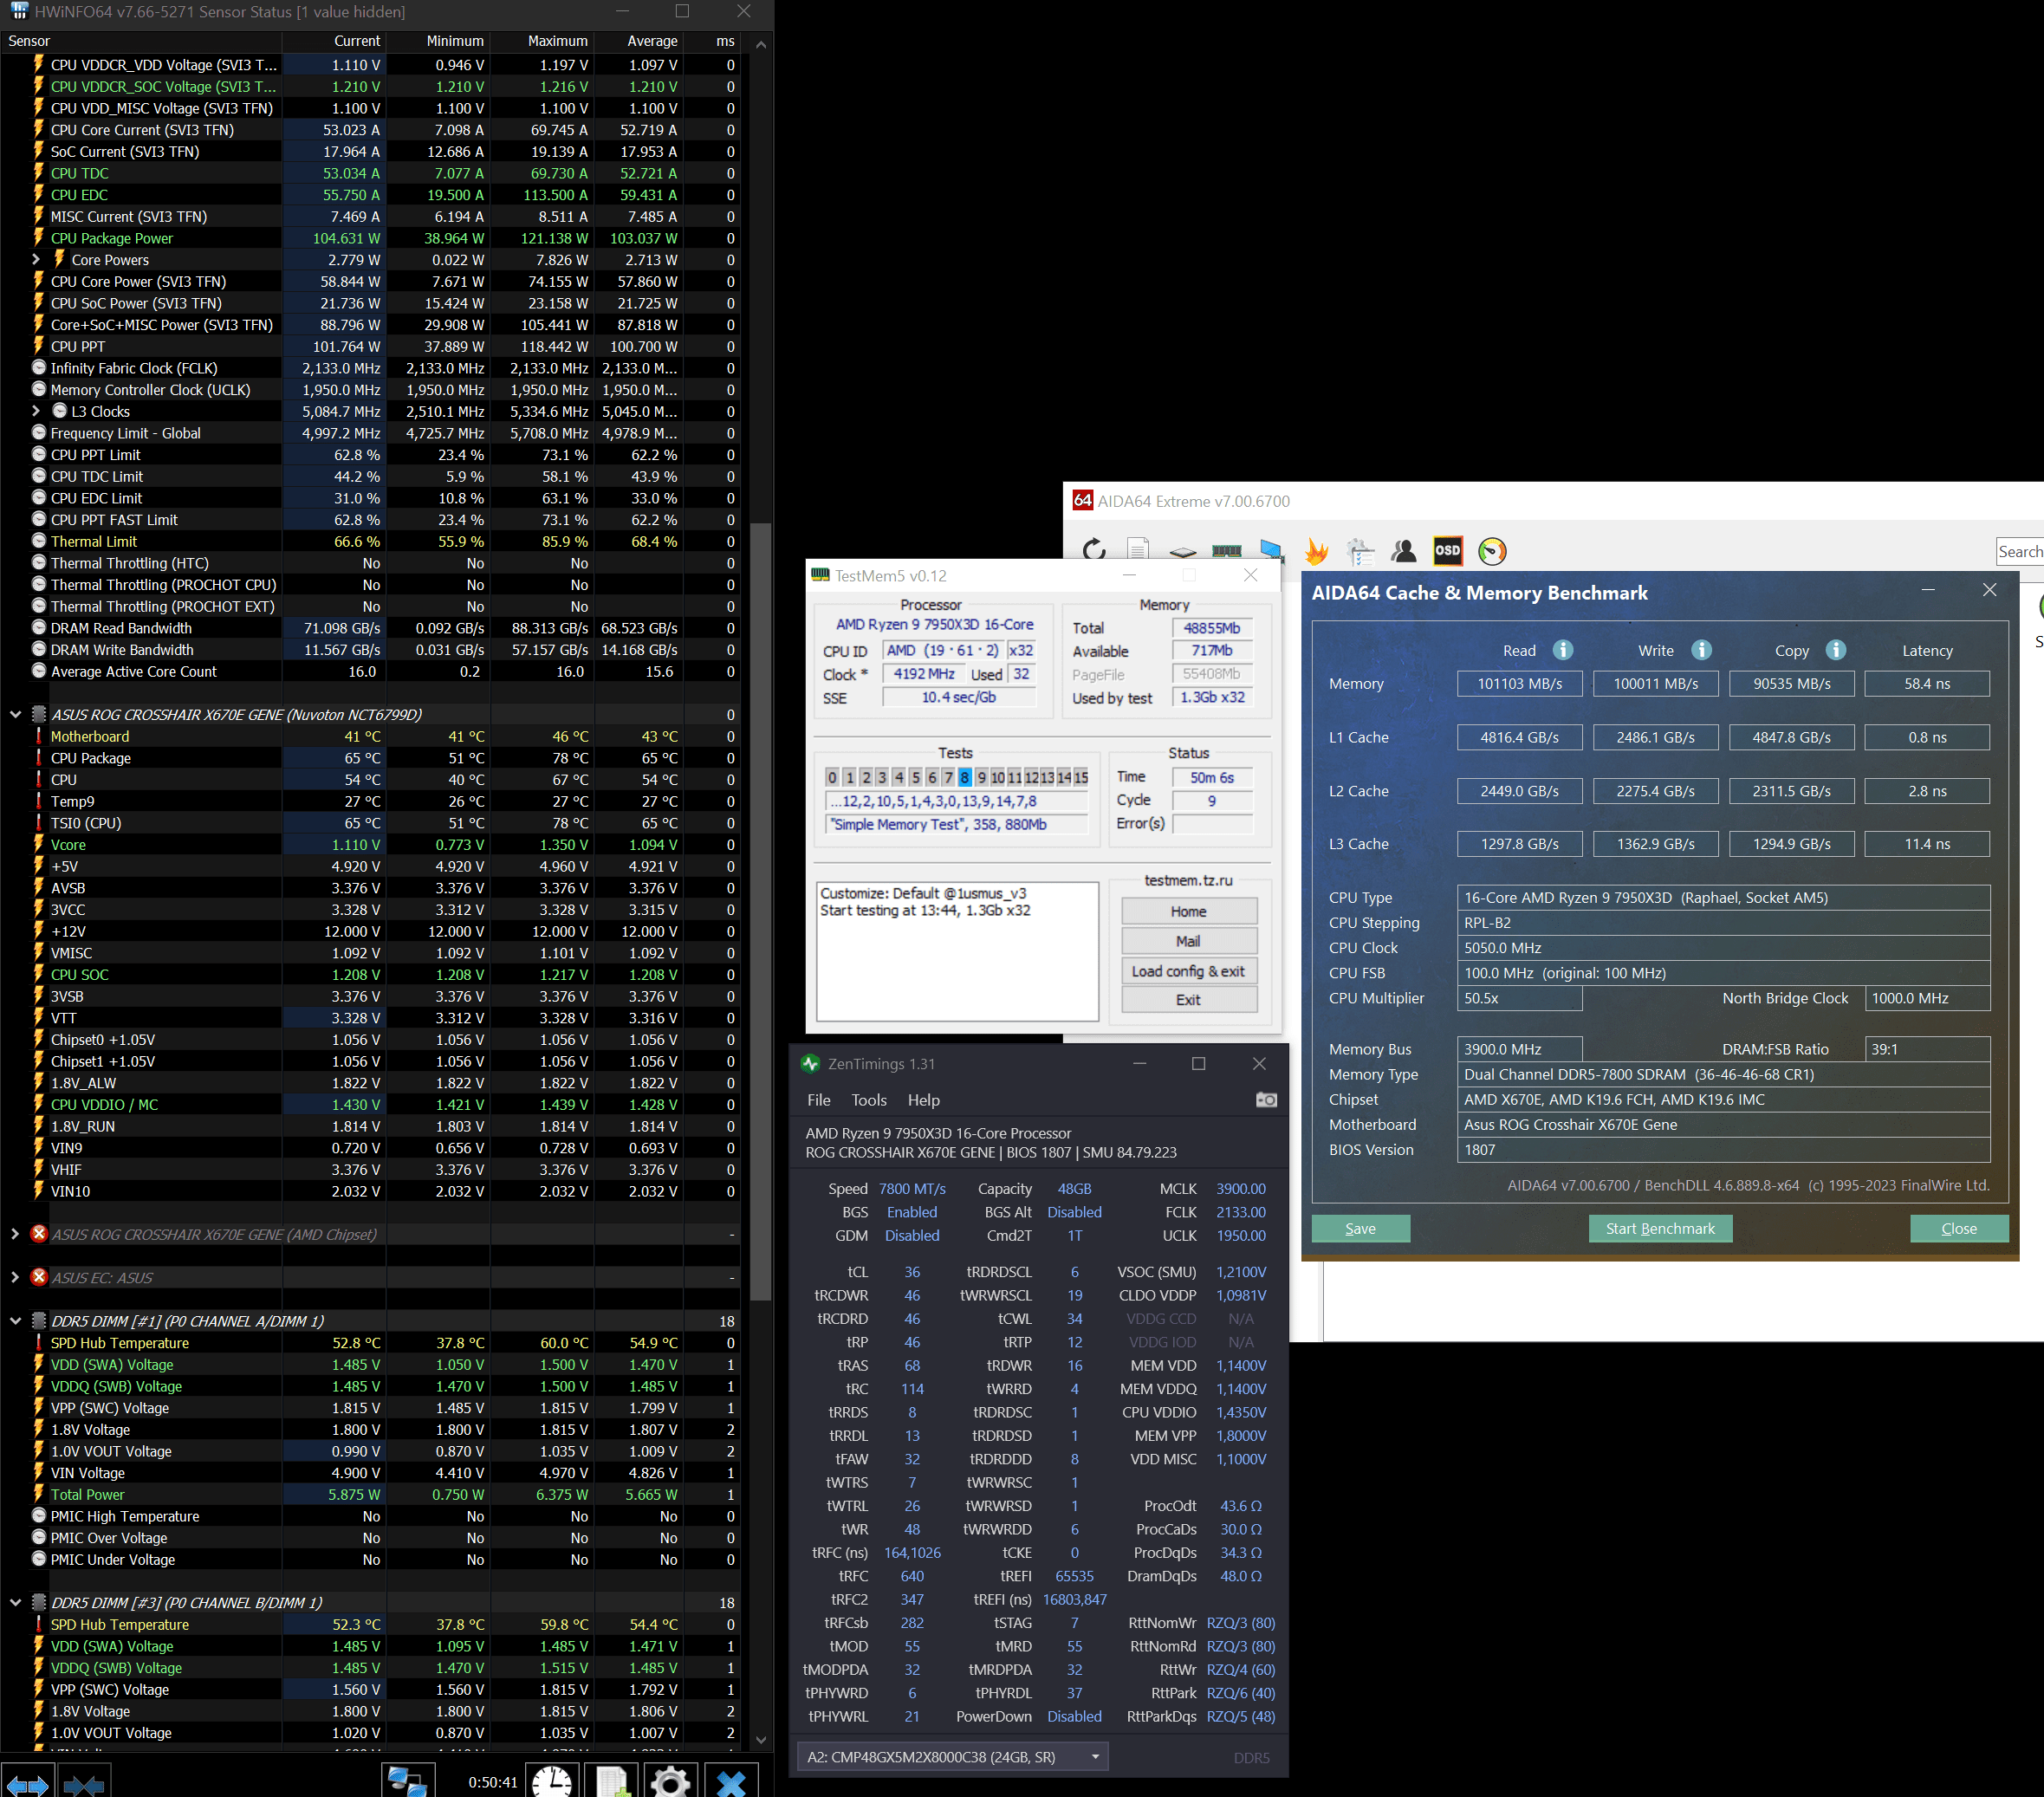Click HWiNFO log file icon with plus
Screen dimensions: 2044x1797
pos(611,1781)
